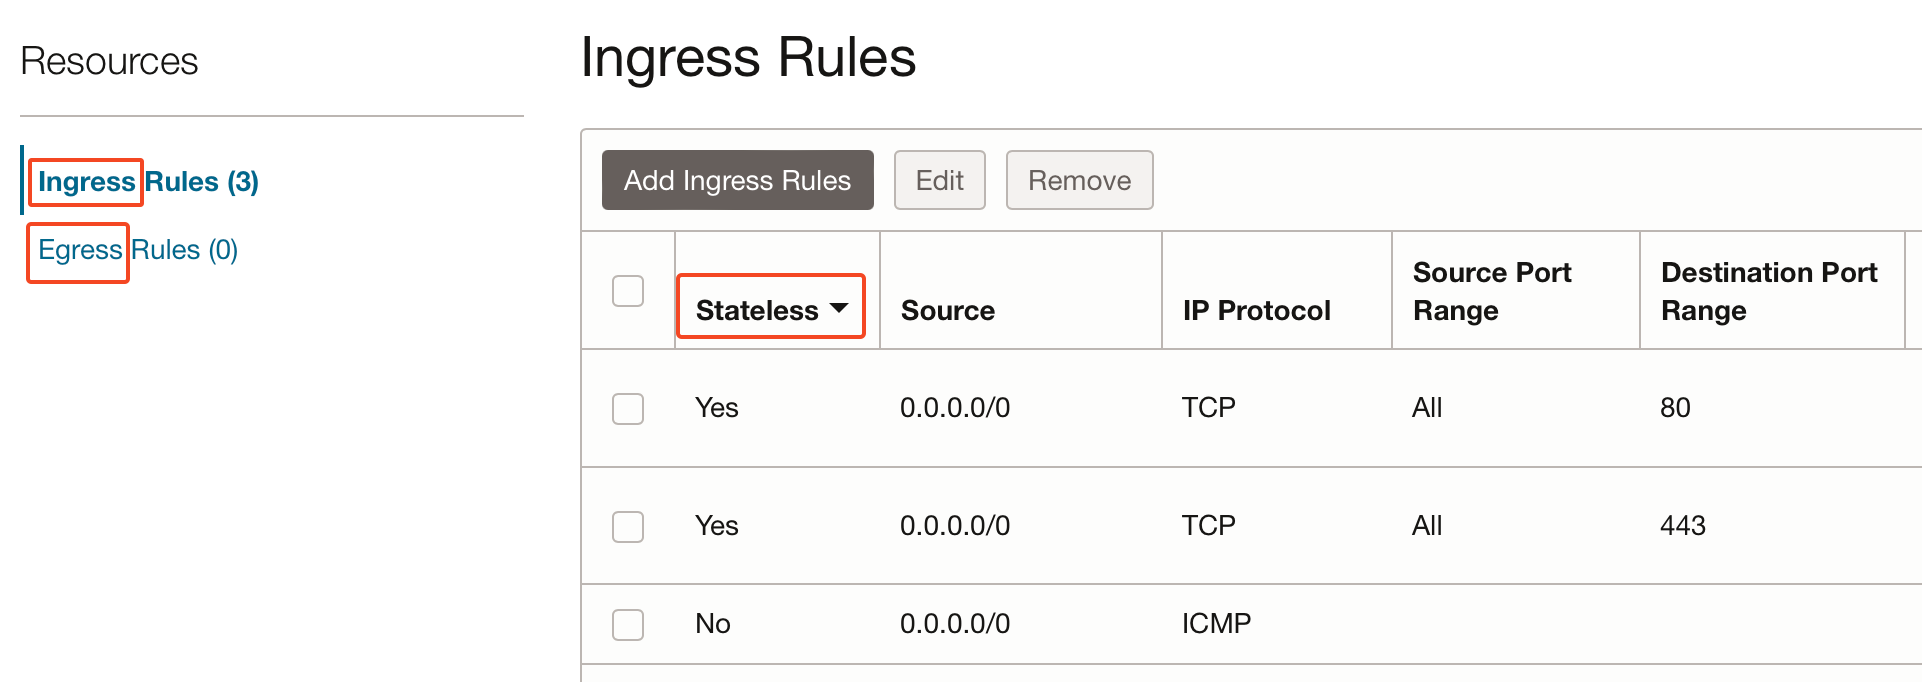Click the Yes value in port 443 row
Viewport: 1922px width, 682px height.
click(717, 526)
